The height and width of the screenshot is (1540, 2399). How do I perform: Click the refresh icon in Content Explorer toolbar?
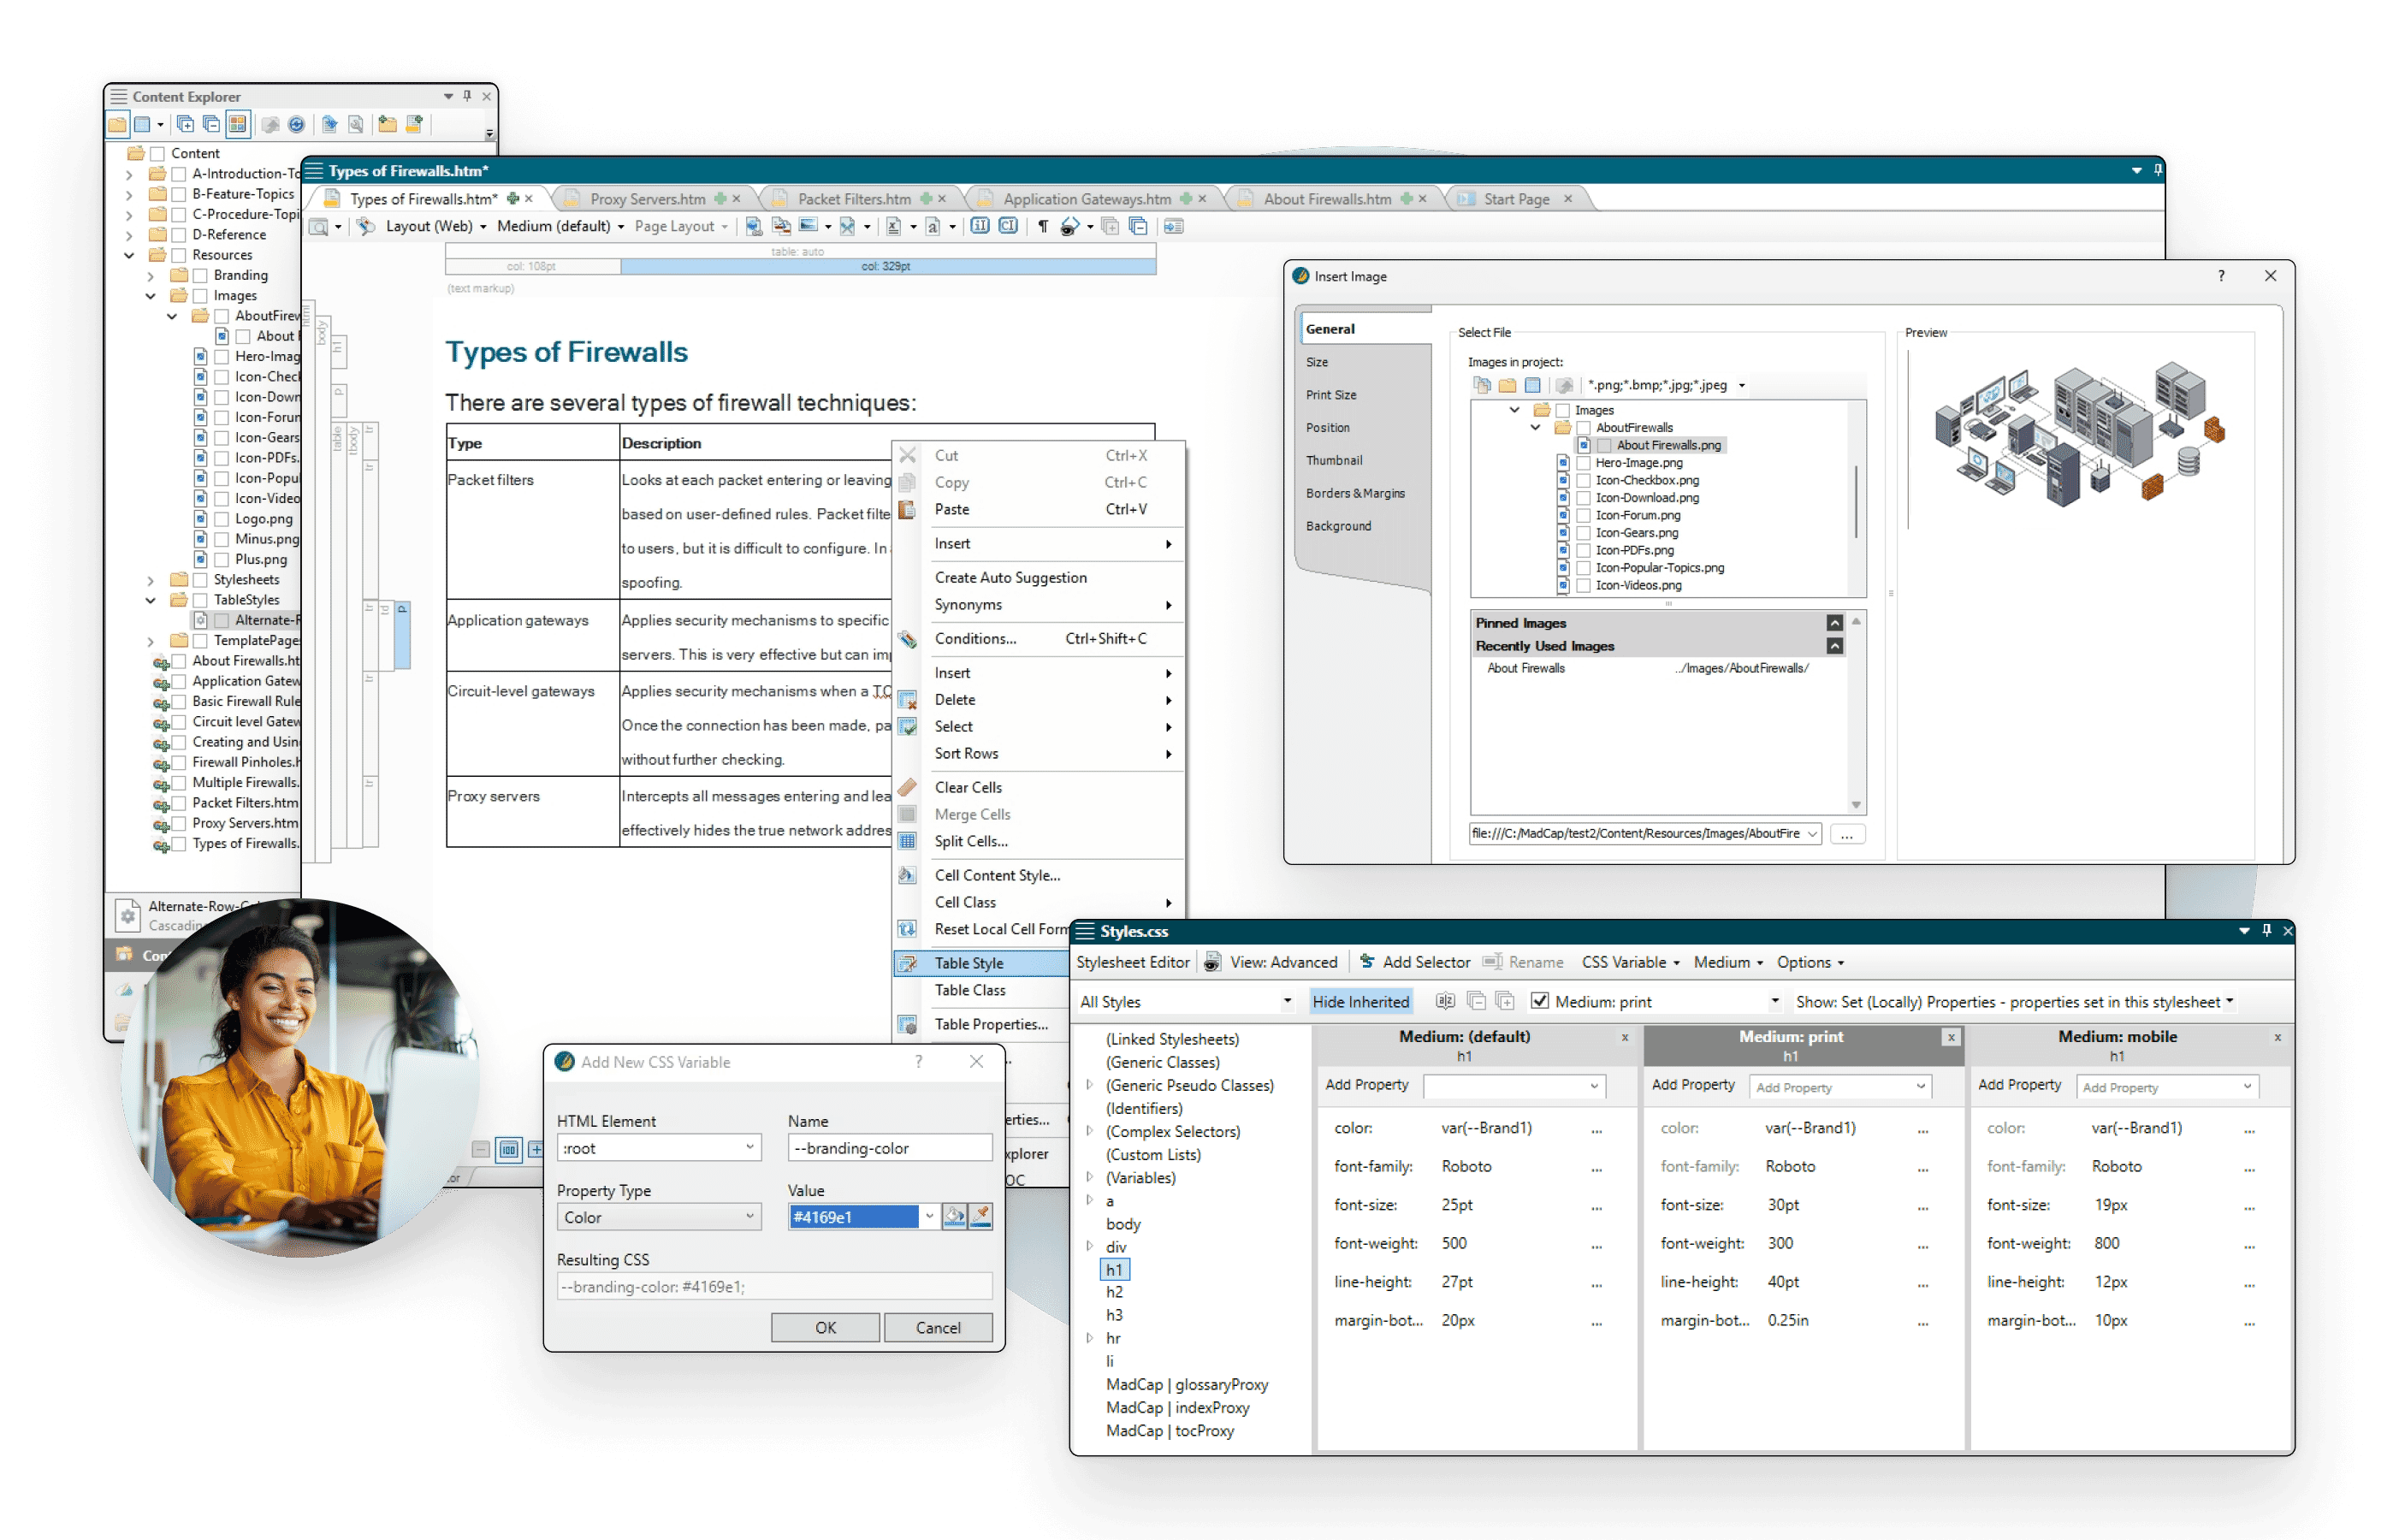click(296, 125)
